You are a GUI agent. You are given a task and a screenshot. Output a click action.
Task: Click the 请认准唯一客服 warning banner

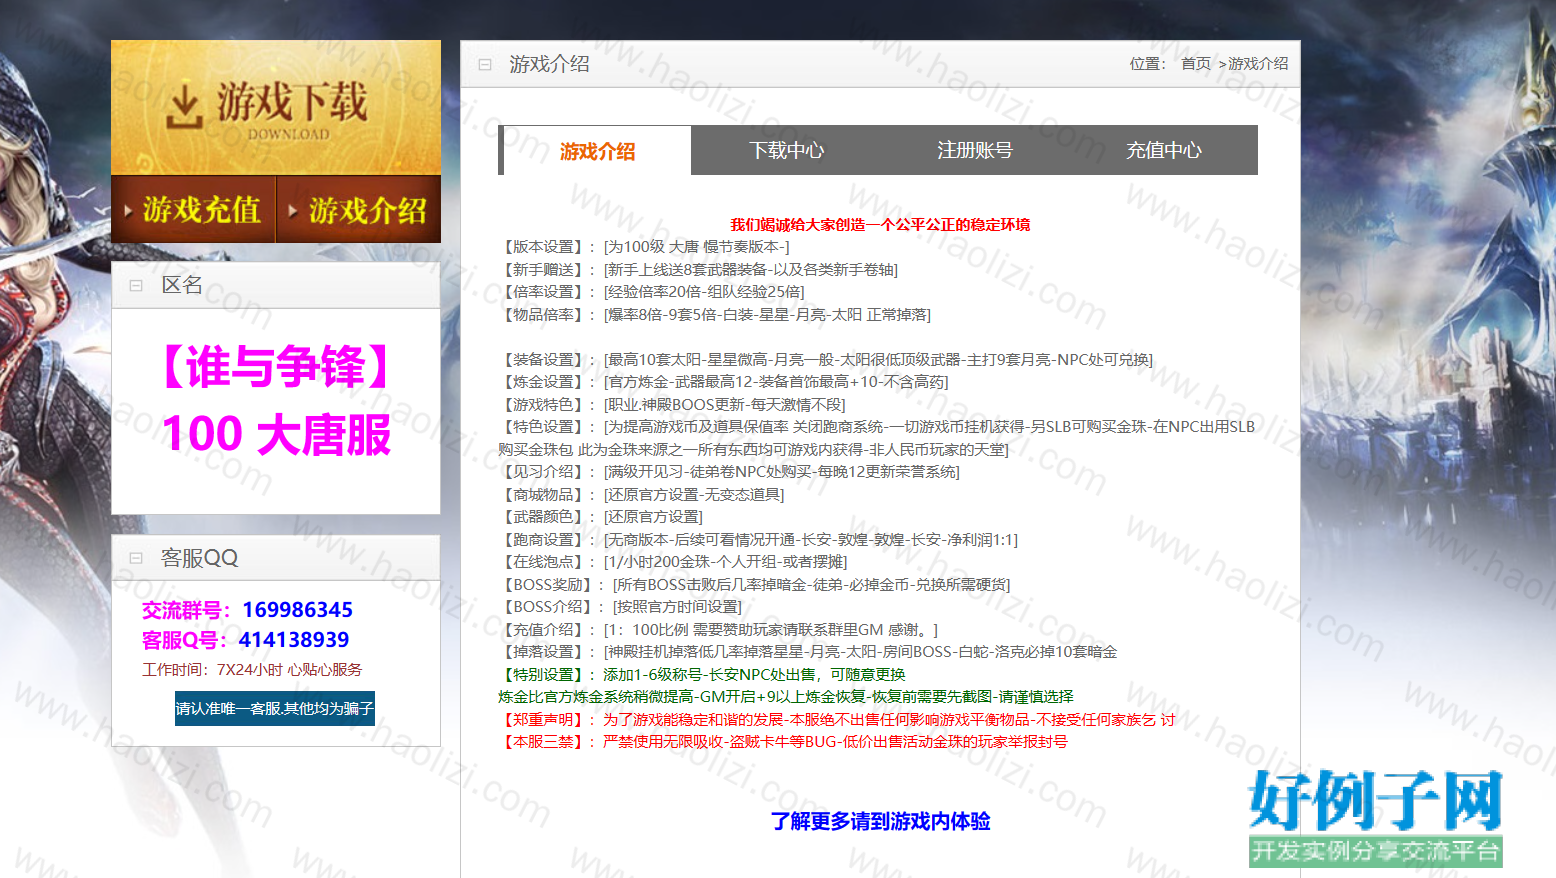pyautogui.click(x=275, y=708)
